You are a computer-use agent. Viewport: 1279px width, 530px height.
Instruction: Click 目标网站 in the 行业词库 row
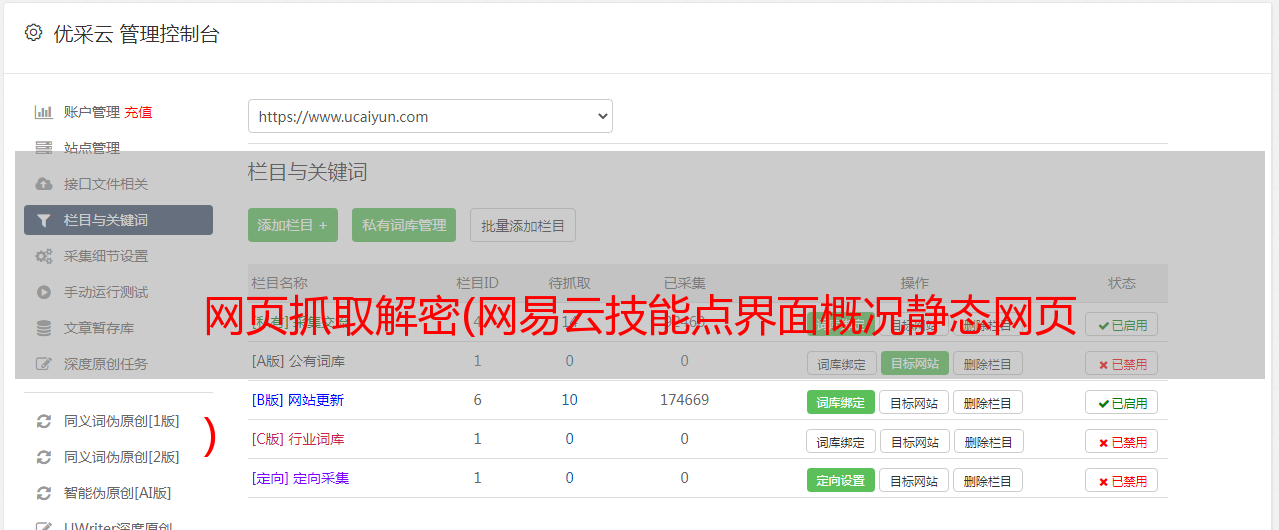pos(914,441)
